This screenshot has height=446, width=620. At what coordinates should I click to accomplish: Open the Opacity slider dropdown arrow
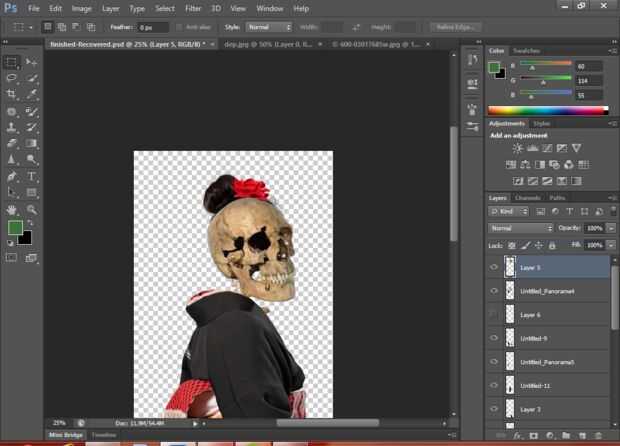(x=611, y=228)
